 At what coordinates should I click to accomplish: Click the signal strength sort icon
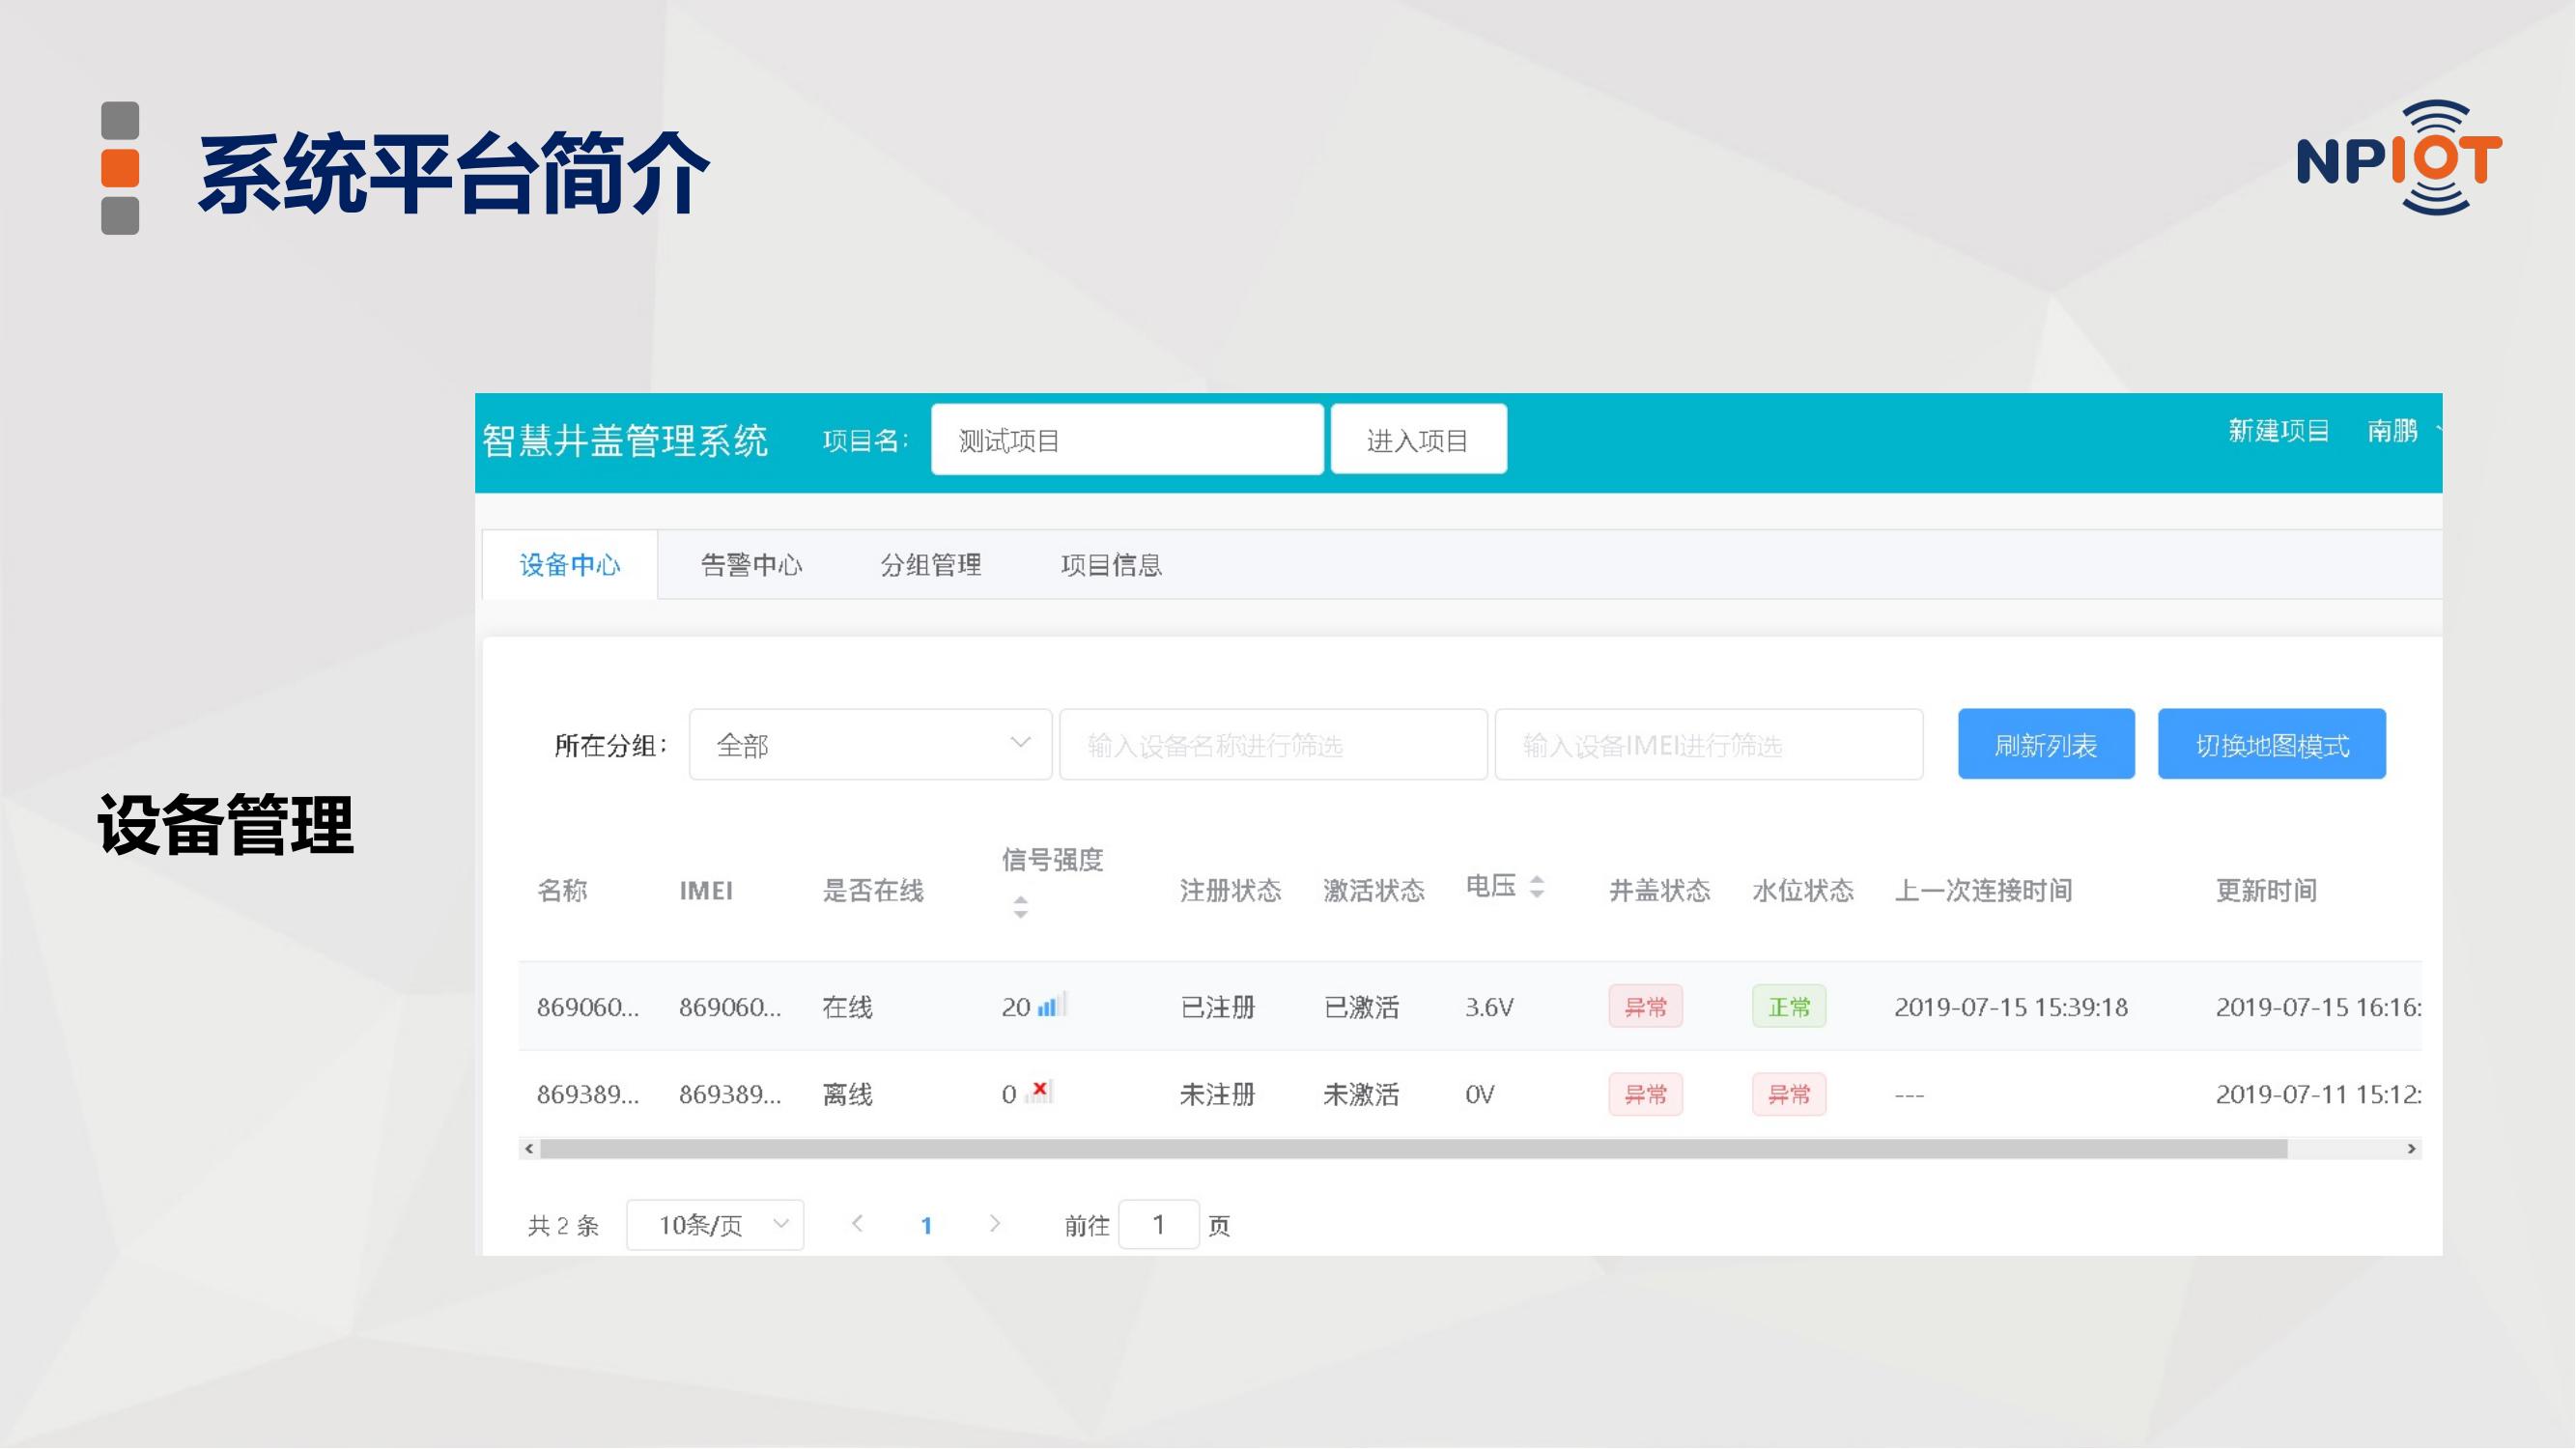(1020, 907)
